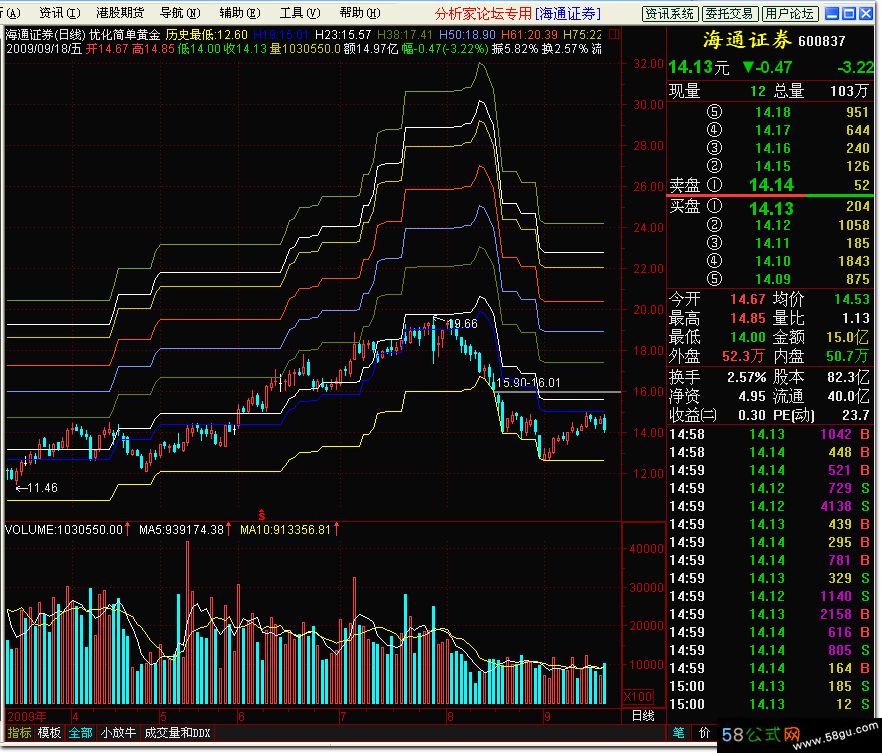Click the trade row with volume 2158
Viewport: 882px width, 753px height.
[770, 614]
